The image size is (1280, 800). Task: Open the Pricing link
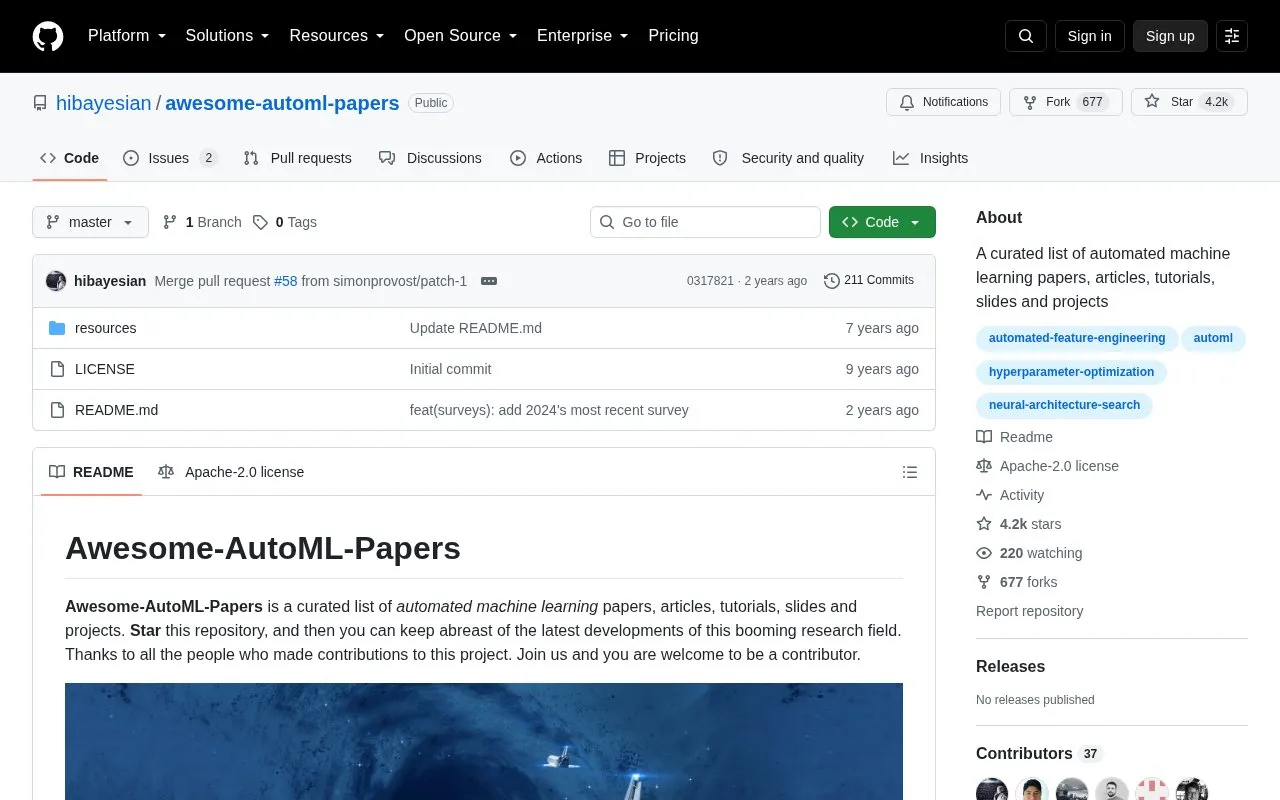point(673,36)
